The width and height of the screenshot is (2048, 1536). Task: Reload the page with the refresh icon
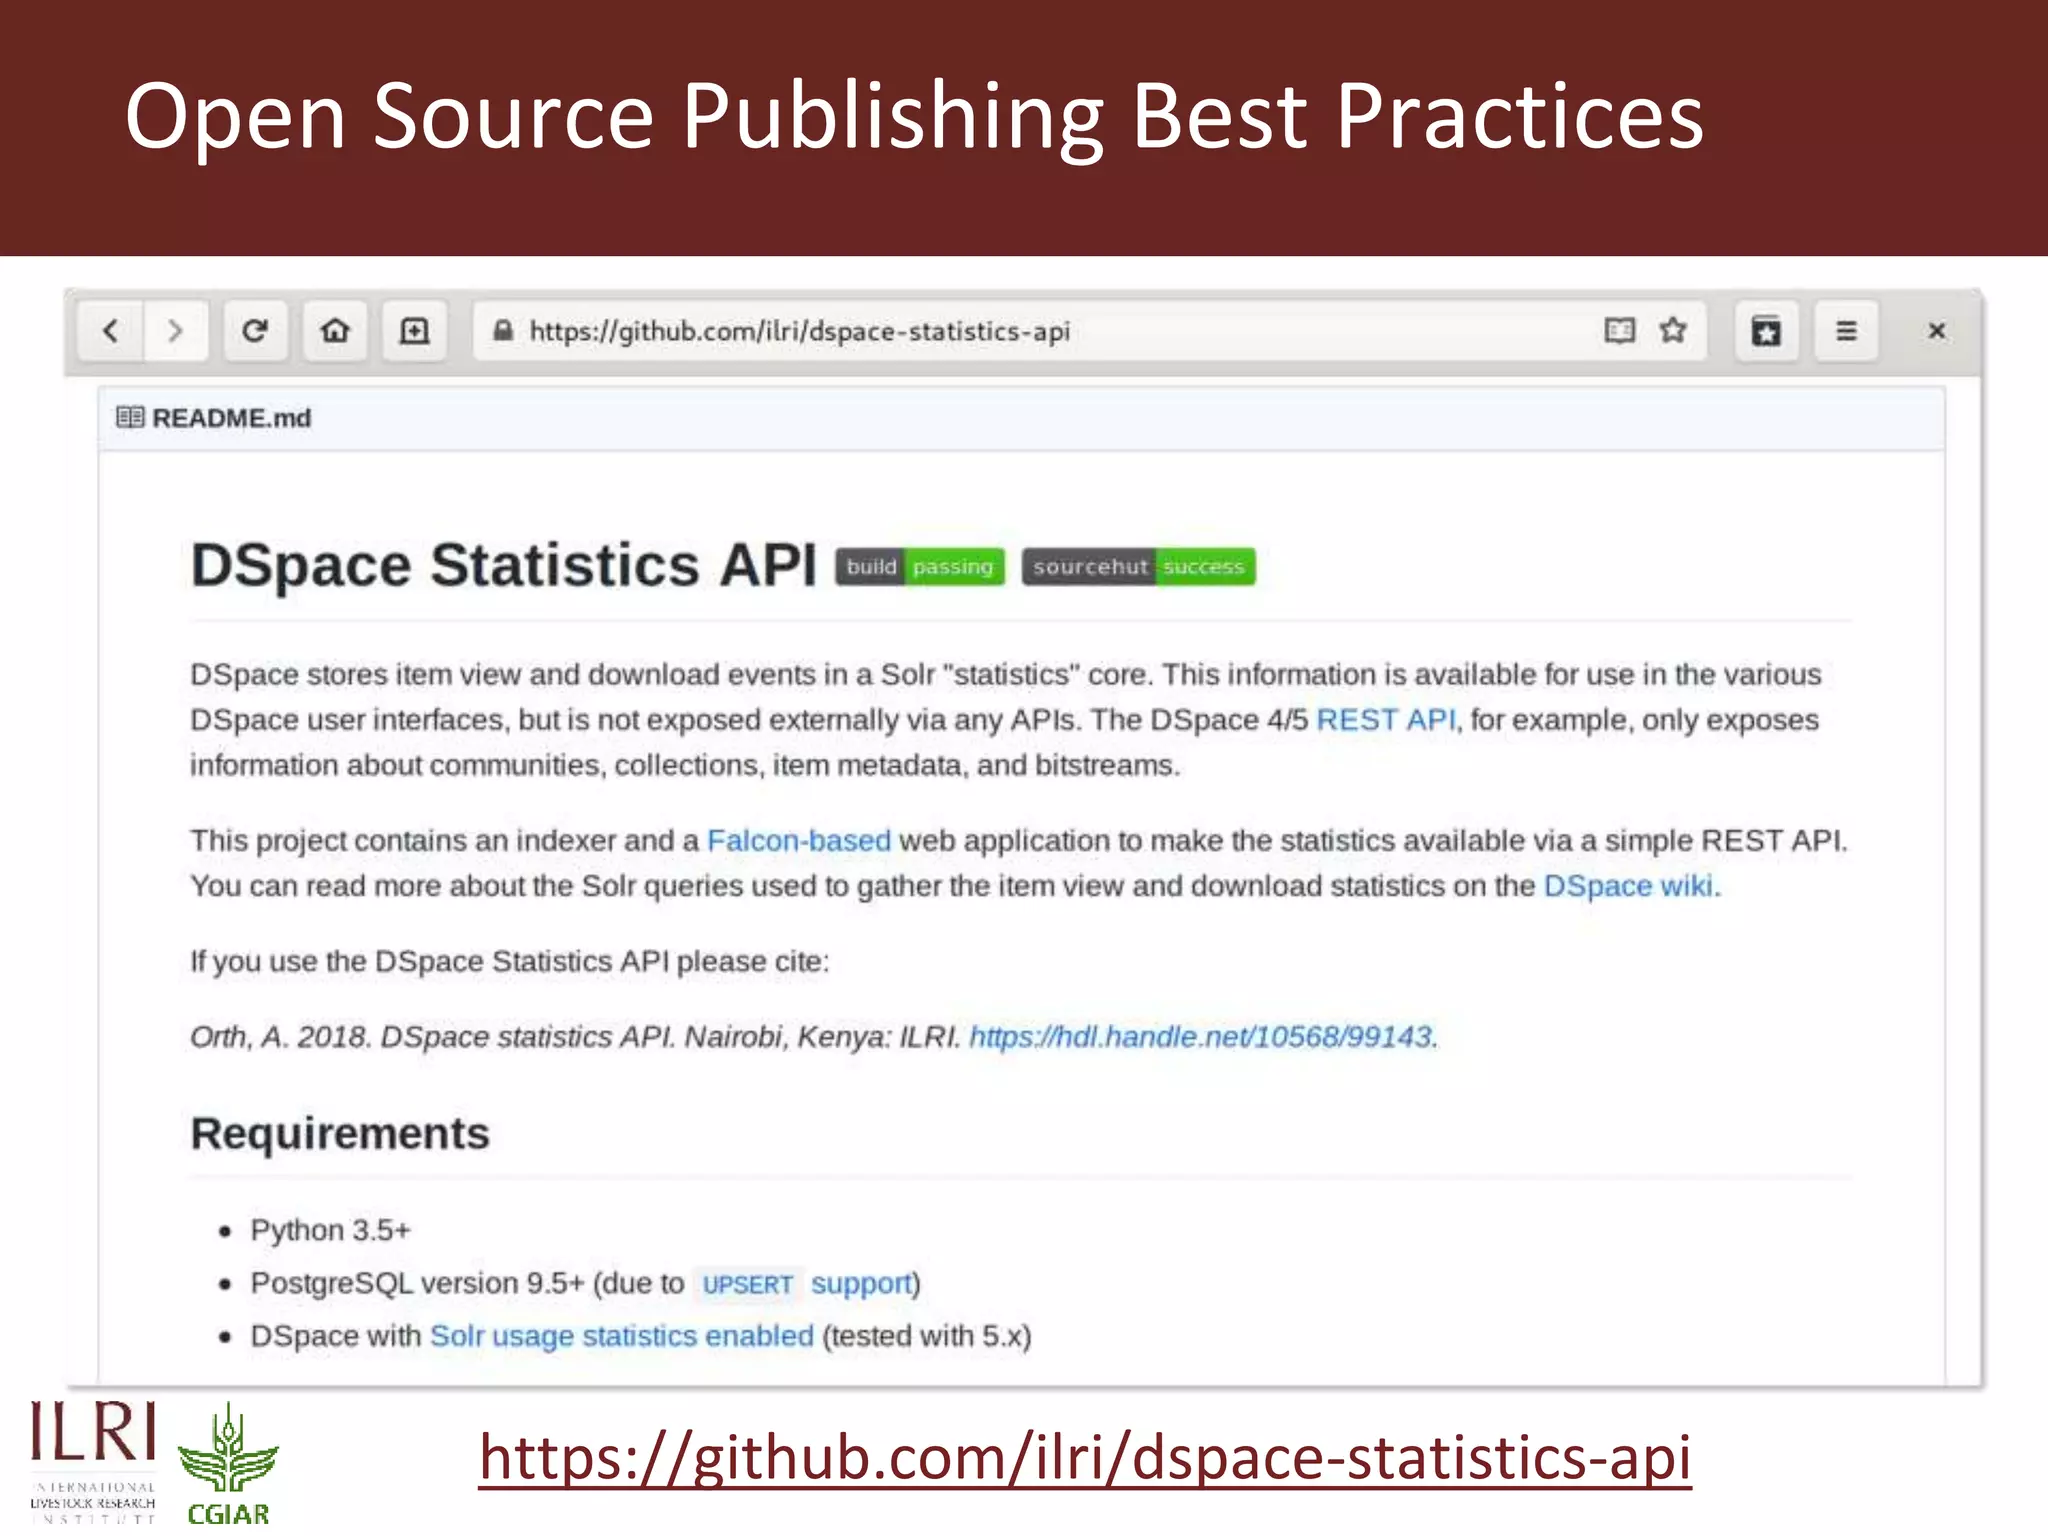(x=255, y=331)
